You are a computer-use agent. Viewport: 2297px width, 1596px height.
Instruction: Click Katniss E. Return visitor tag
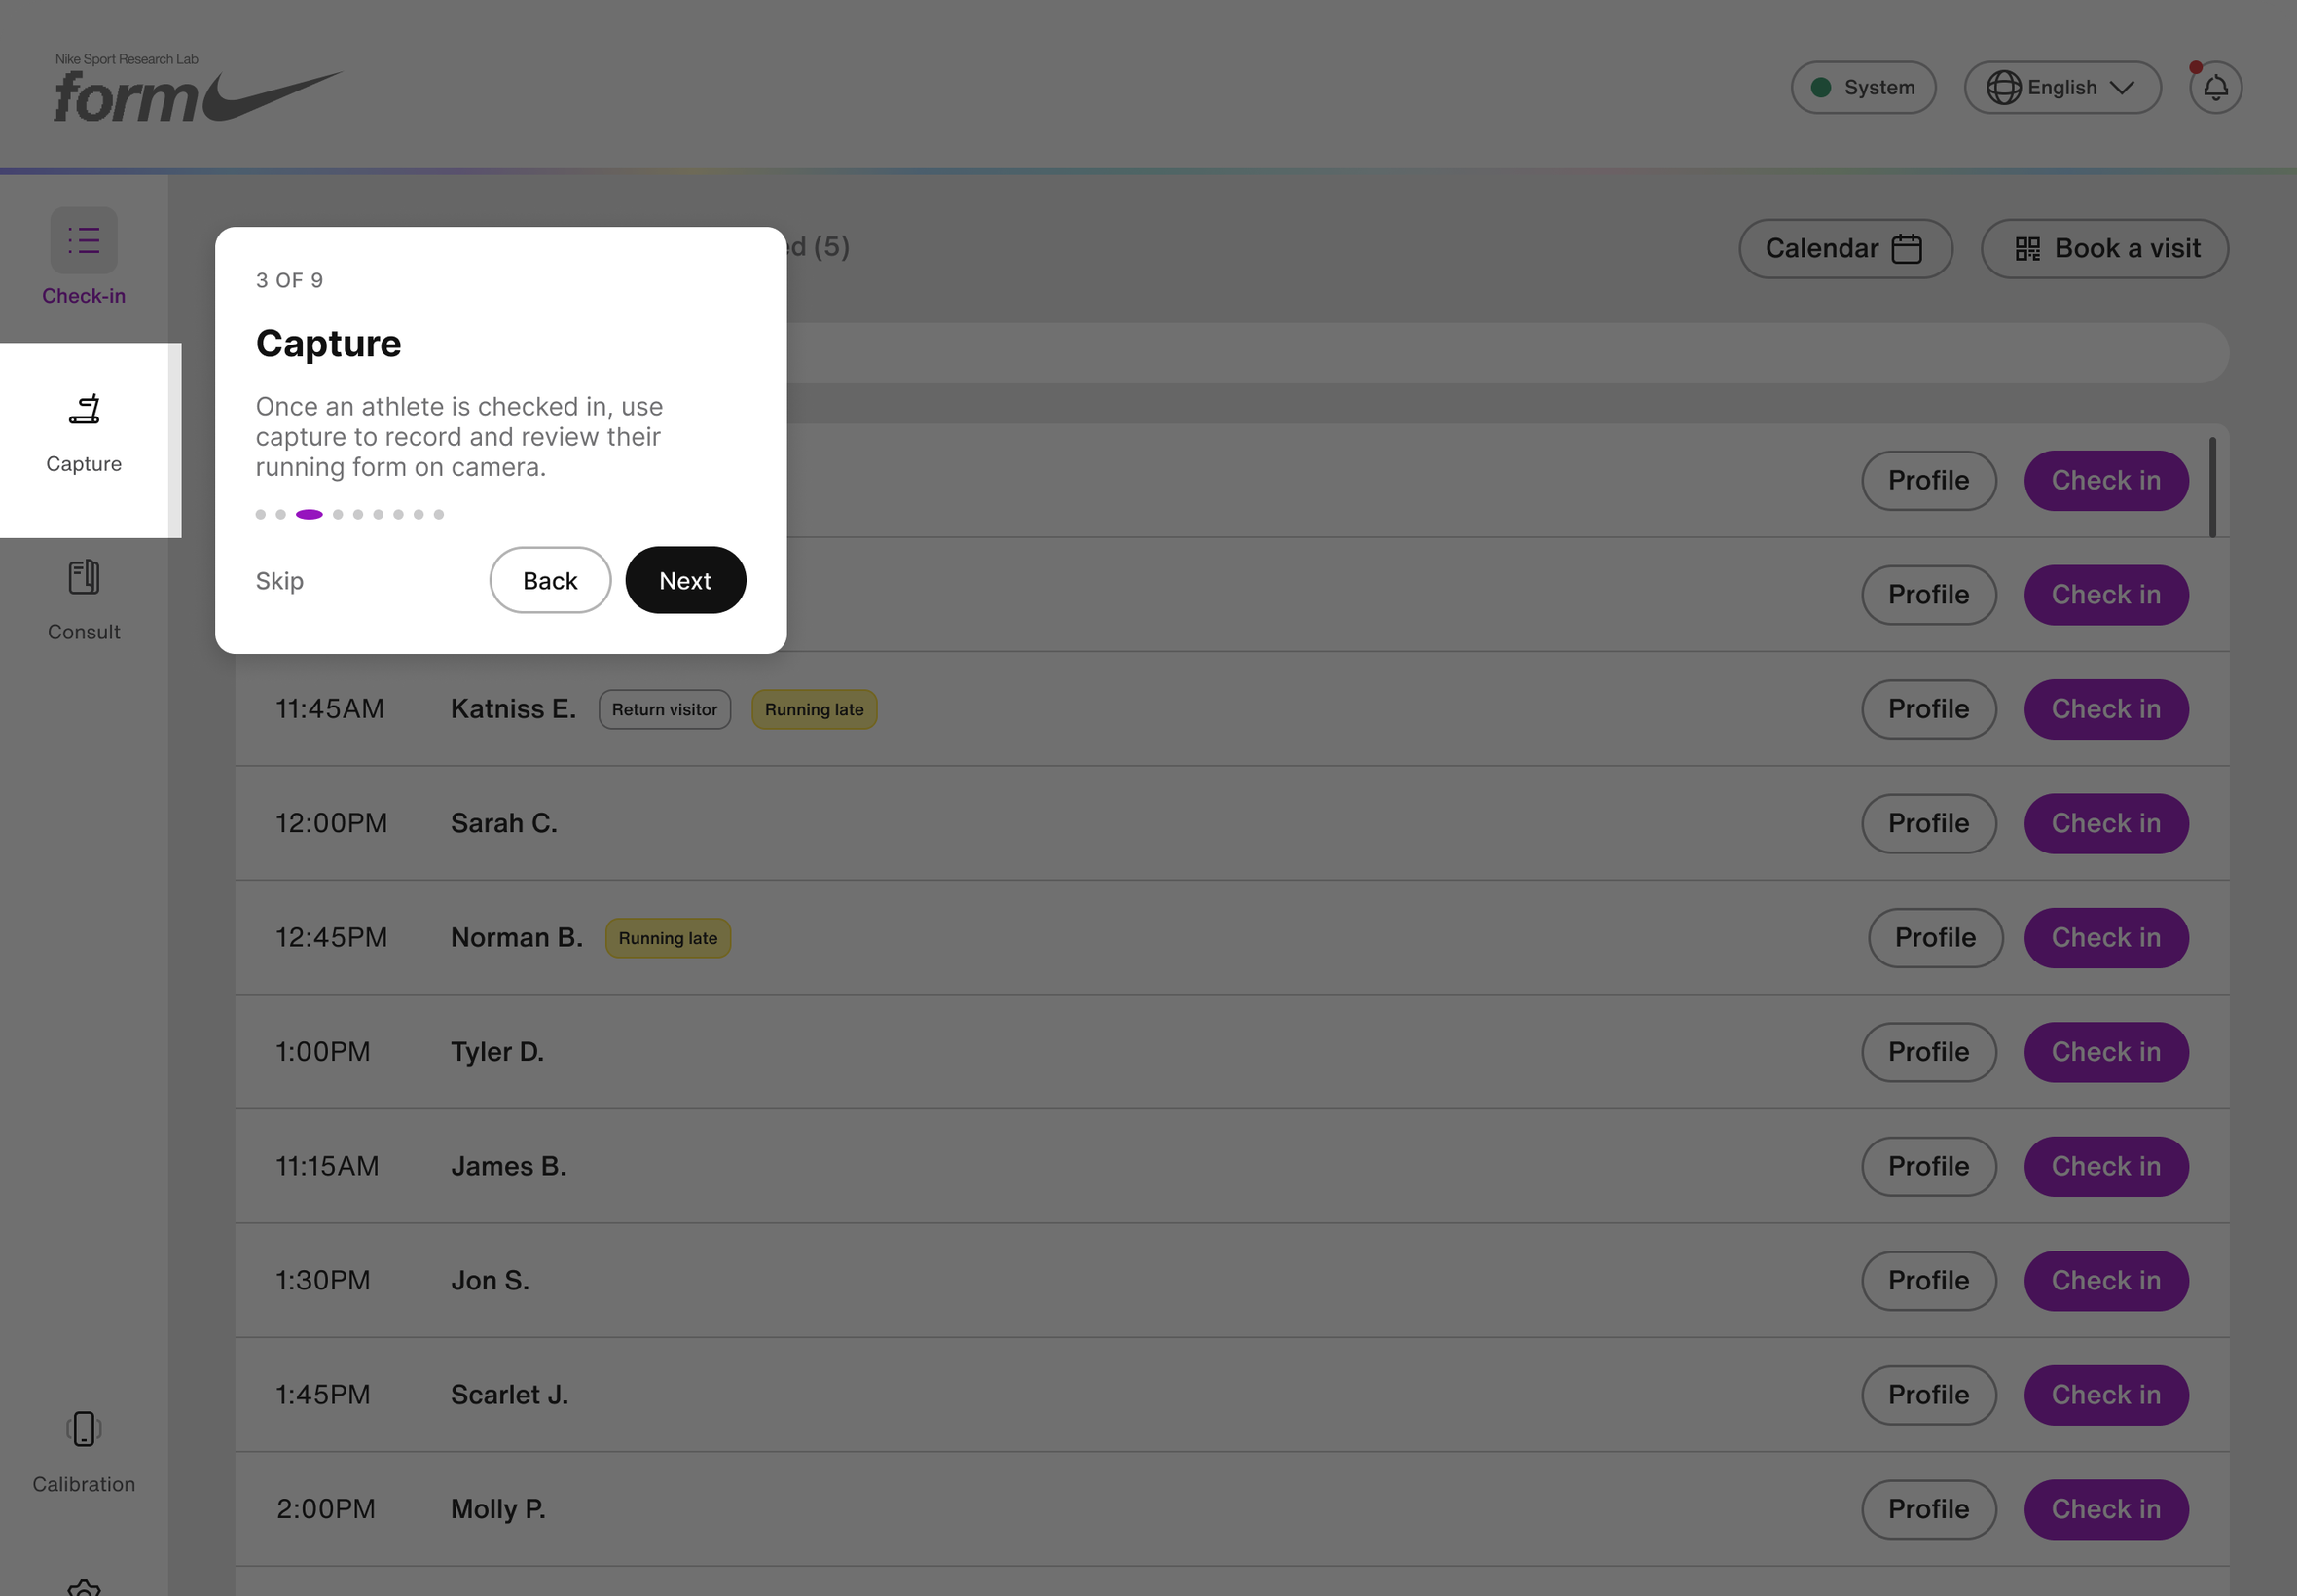tap(664, 709)
